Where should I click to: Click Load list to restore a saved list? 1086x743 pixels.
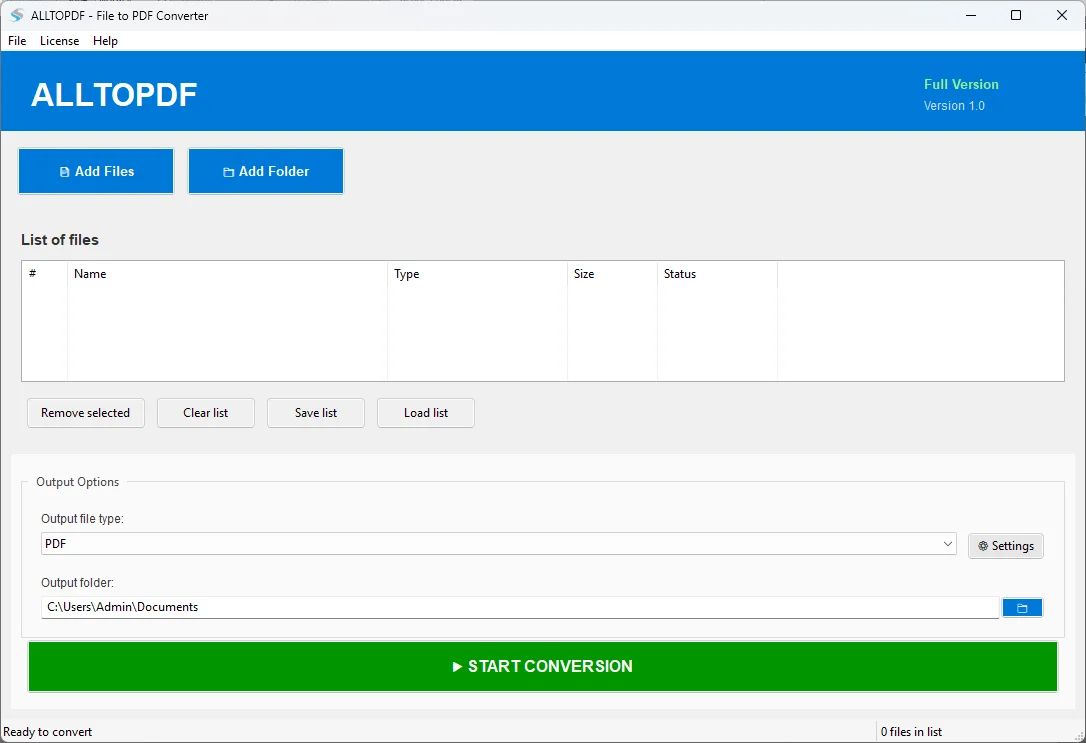425,413
